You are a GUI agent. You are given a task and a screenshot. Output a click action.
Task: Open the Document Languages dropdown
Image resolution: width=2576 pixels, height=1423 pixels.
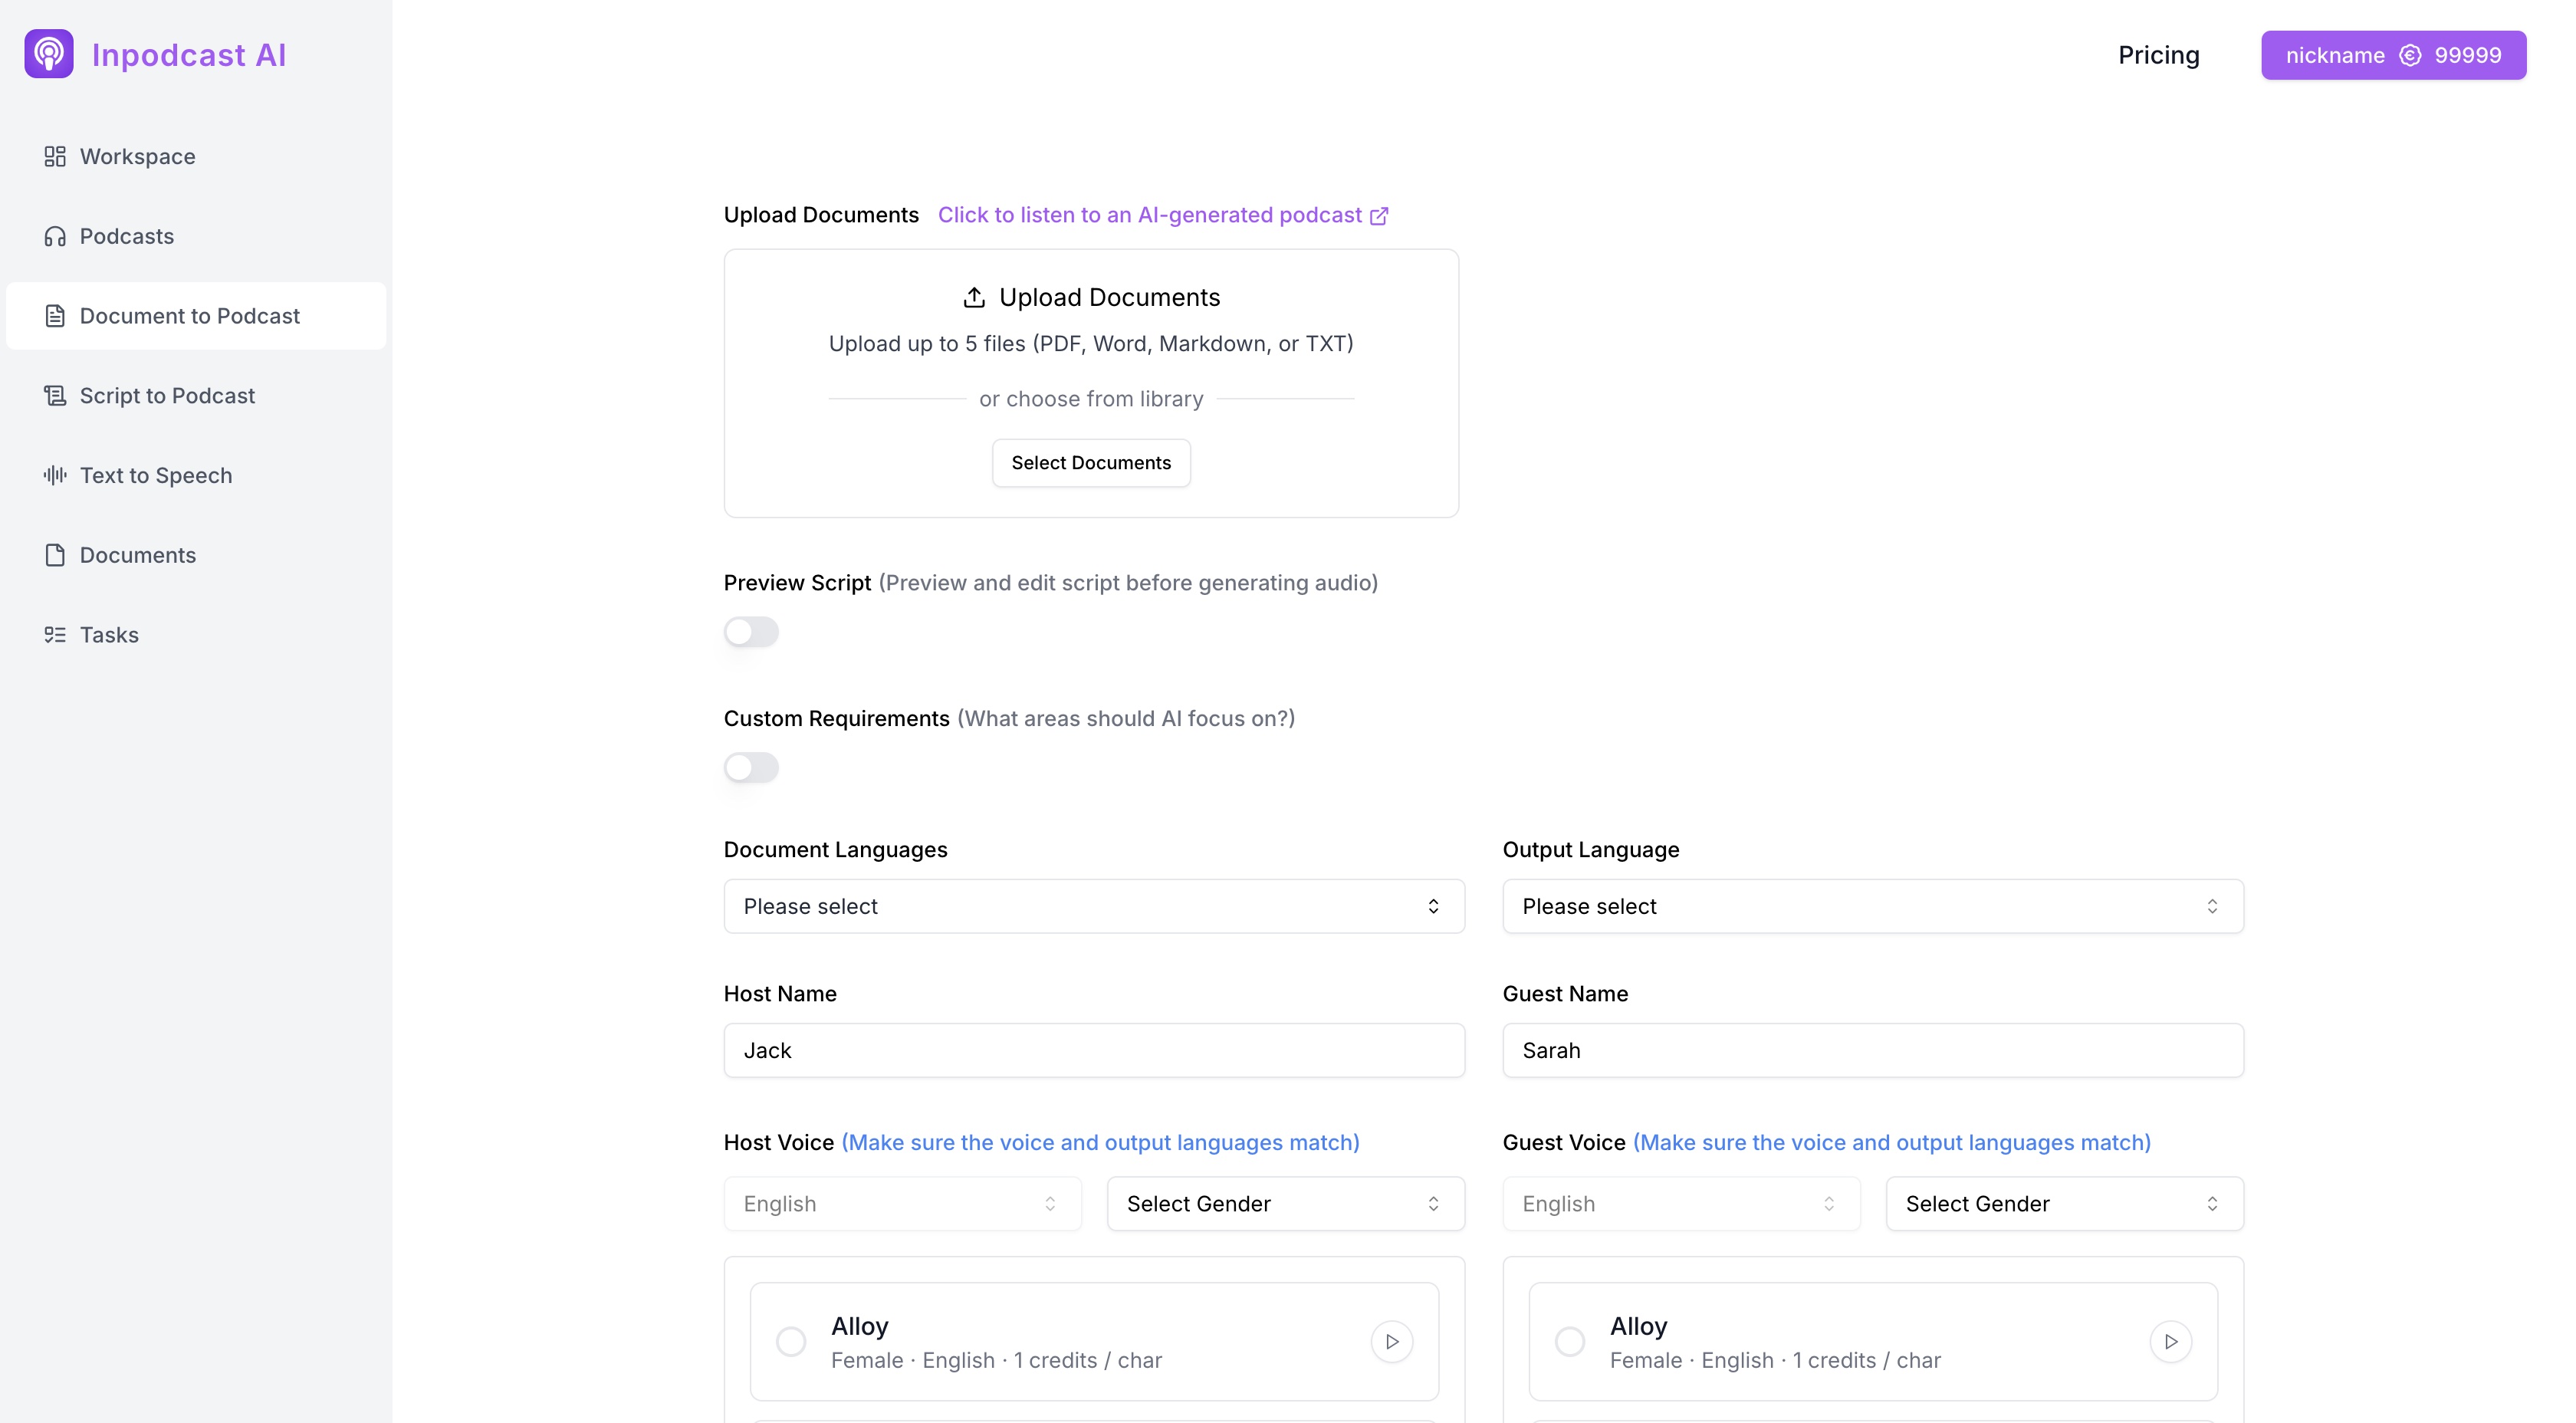pos(1093,906)
